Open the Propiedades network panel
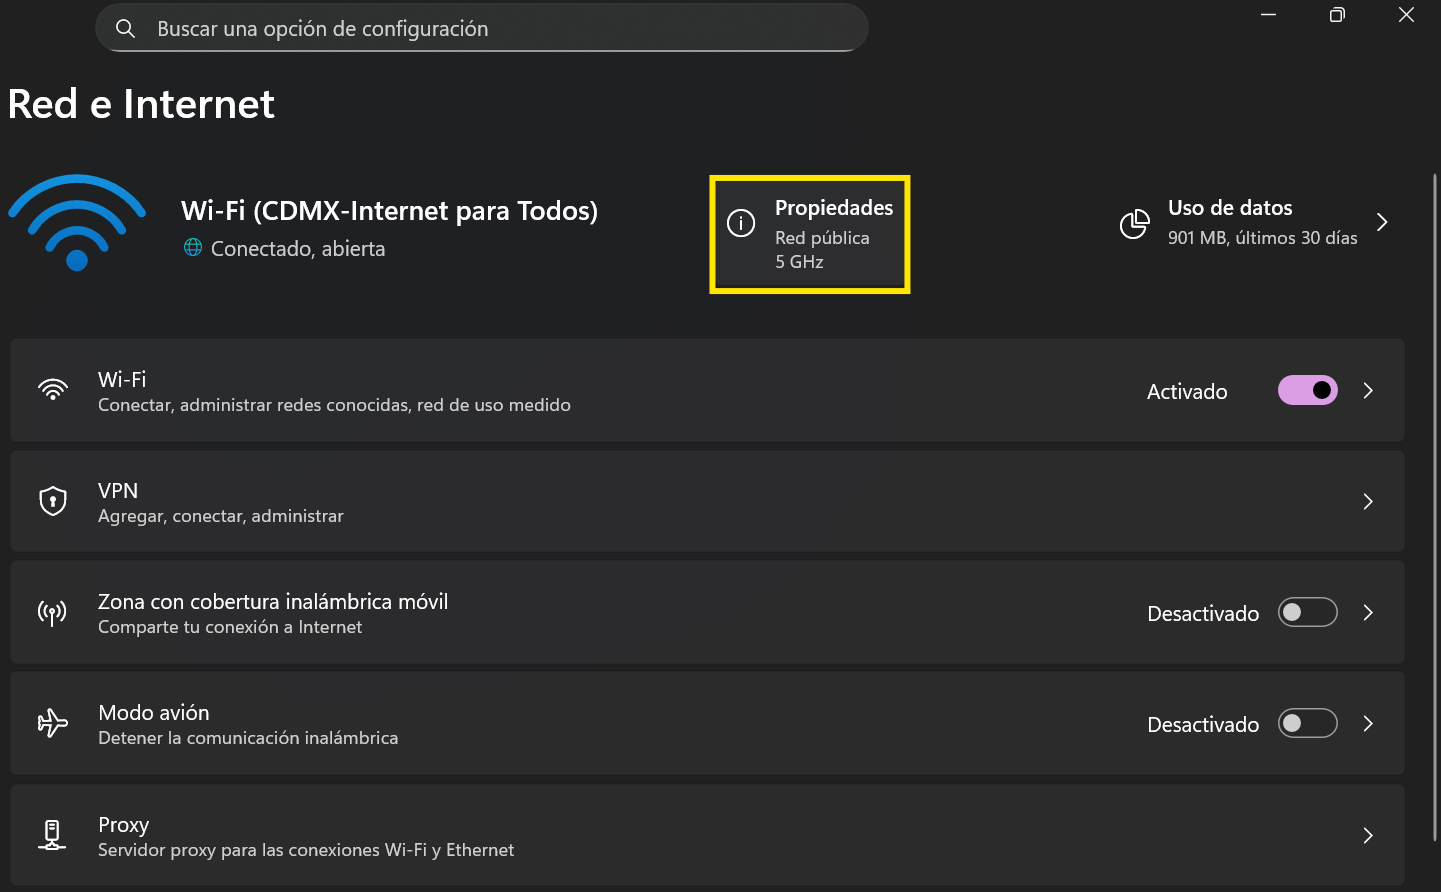Viewport: 1441px width, 892px height. (834, 234)
